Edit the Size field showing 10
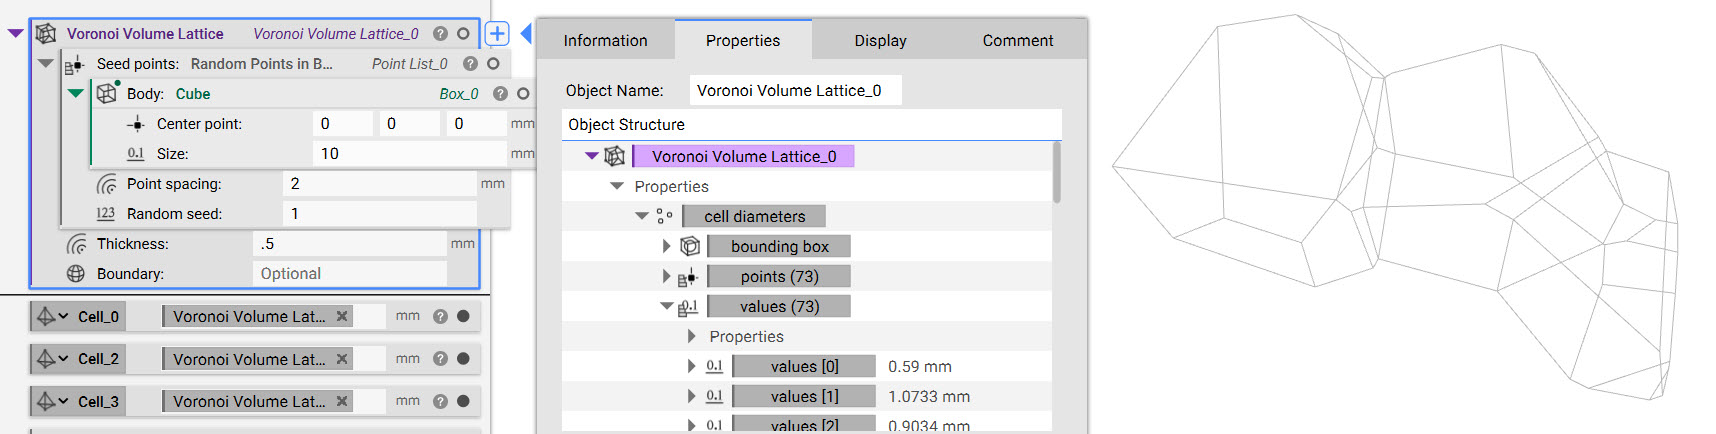The height and width of the screenshot is (434, 1716). pos(410,154)
